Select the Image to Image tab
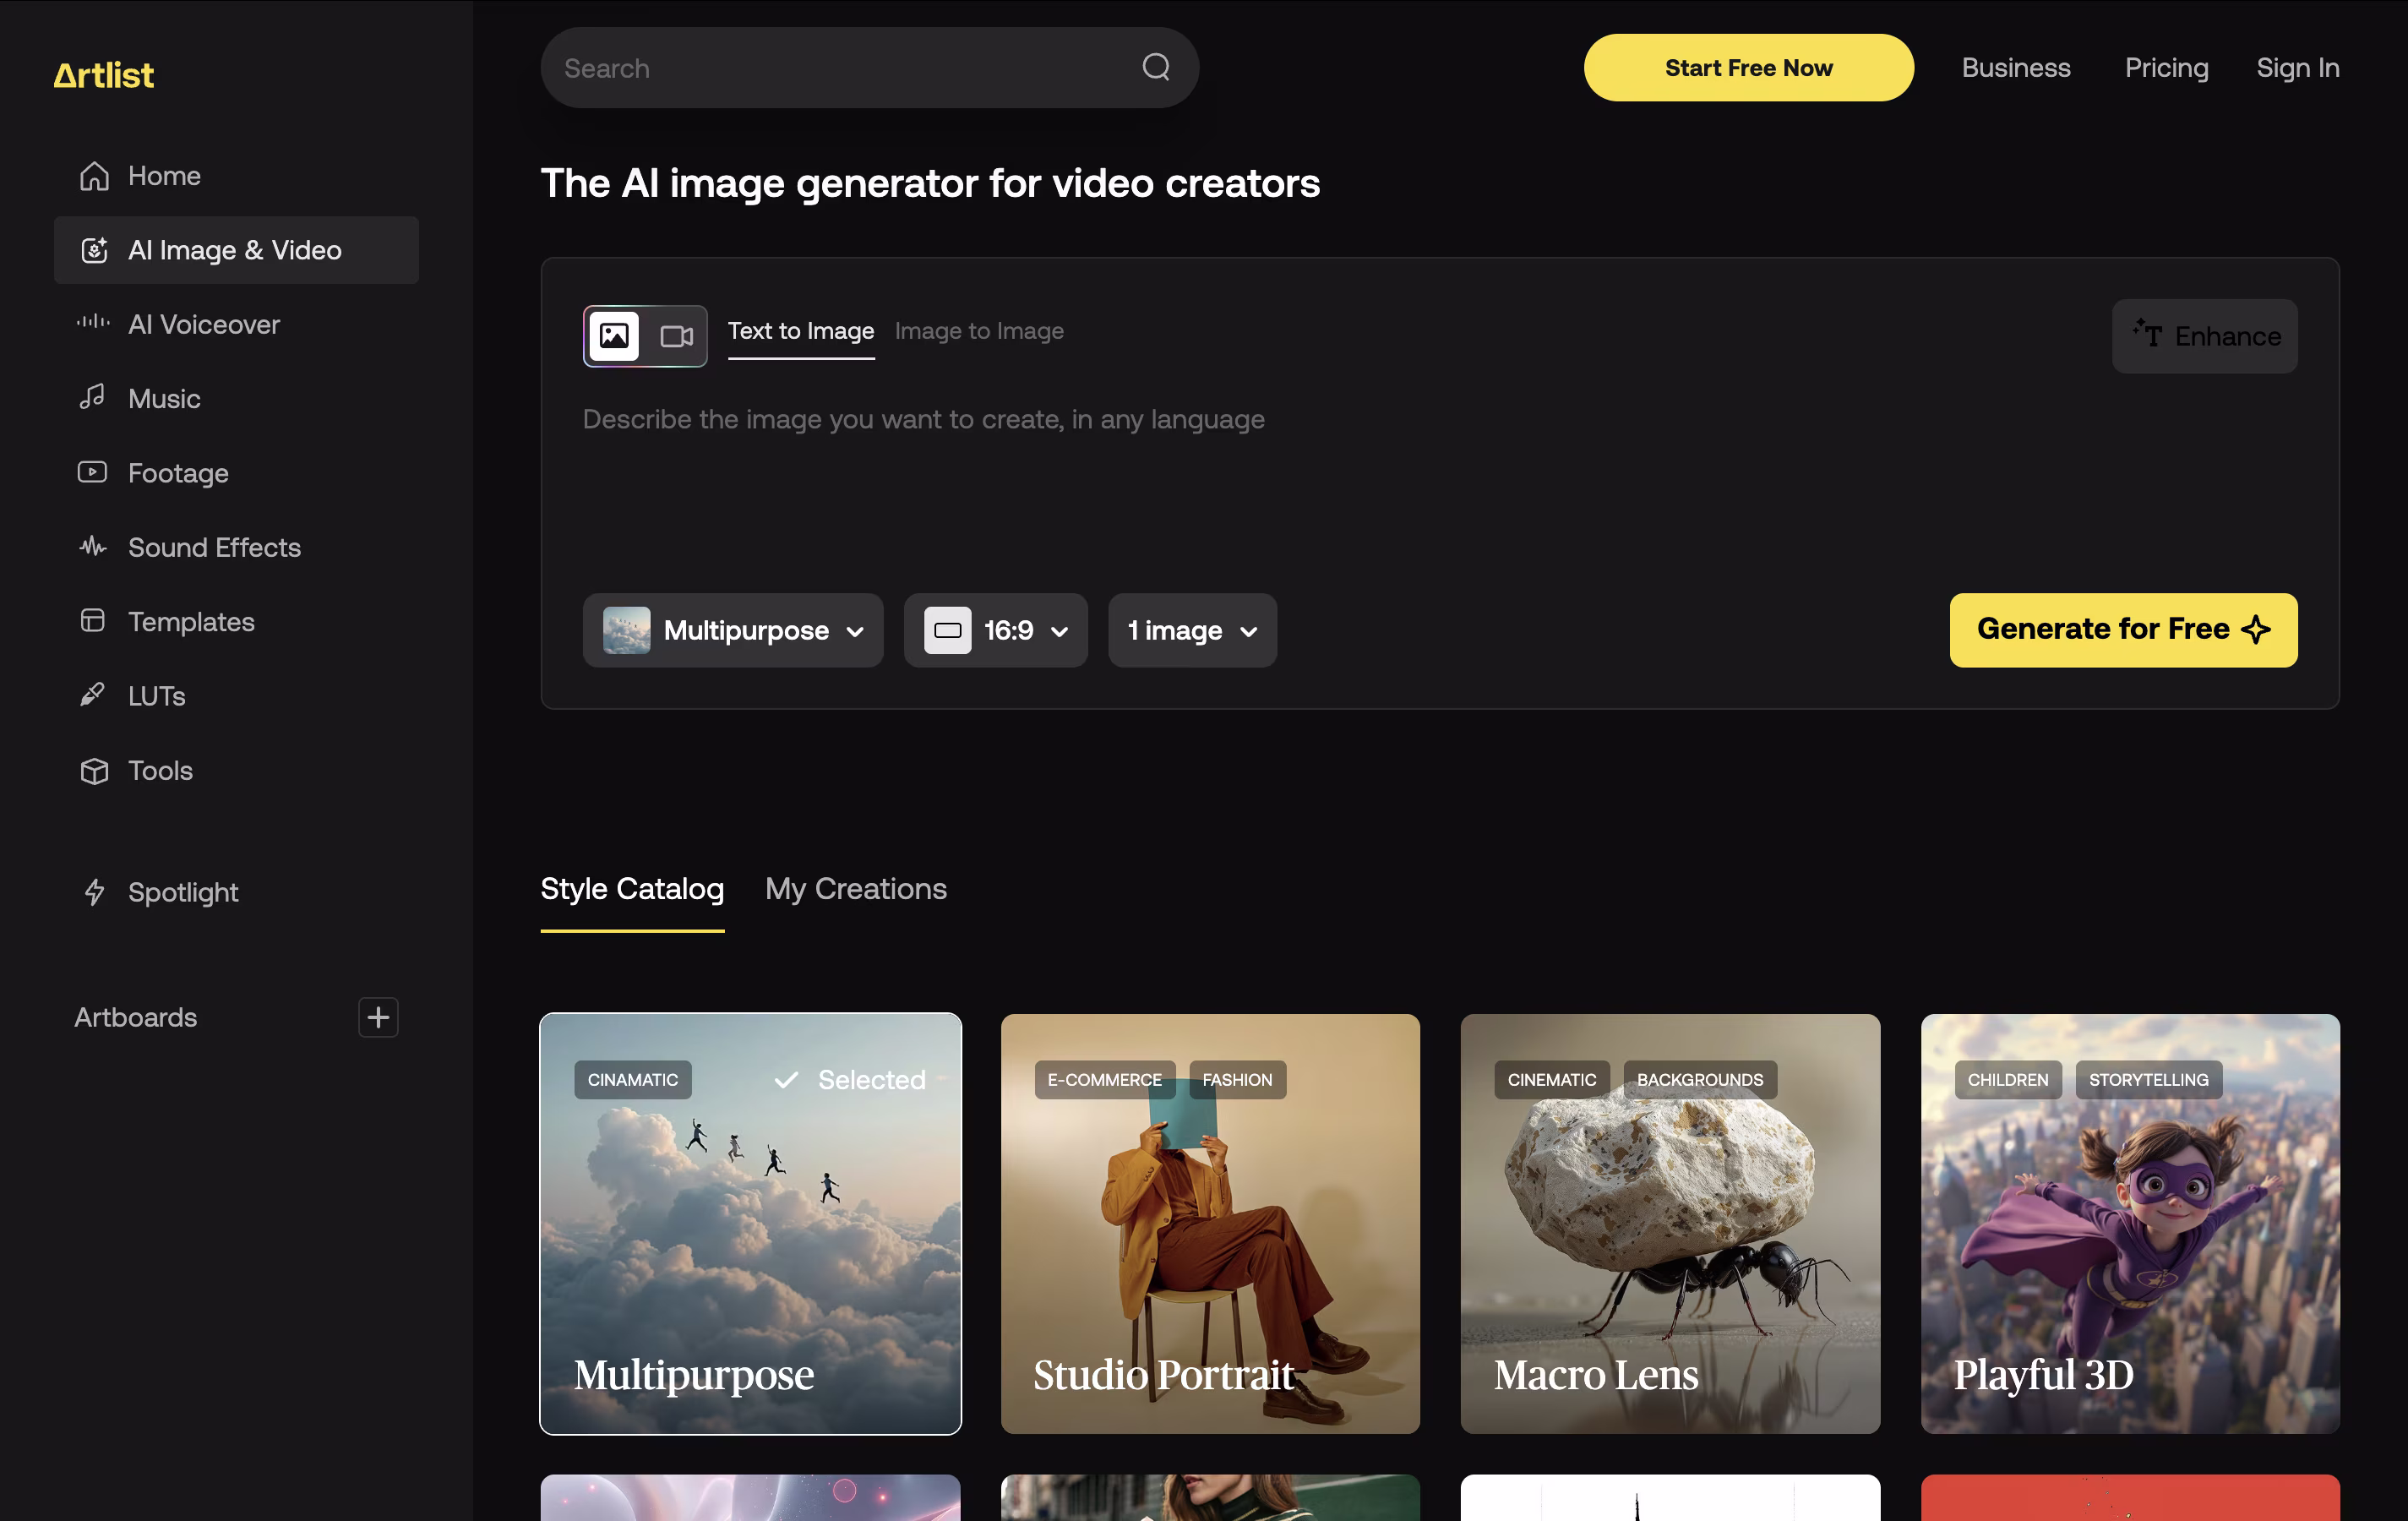This screenshot has height=1521, width=2408. click(979, 332)
